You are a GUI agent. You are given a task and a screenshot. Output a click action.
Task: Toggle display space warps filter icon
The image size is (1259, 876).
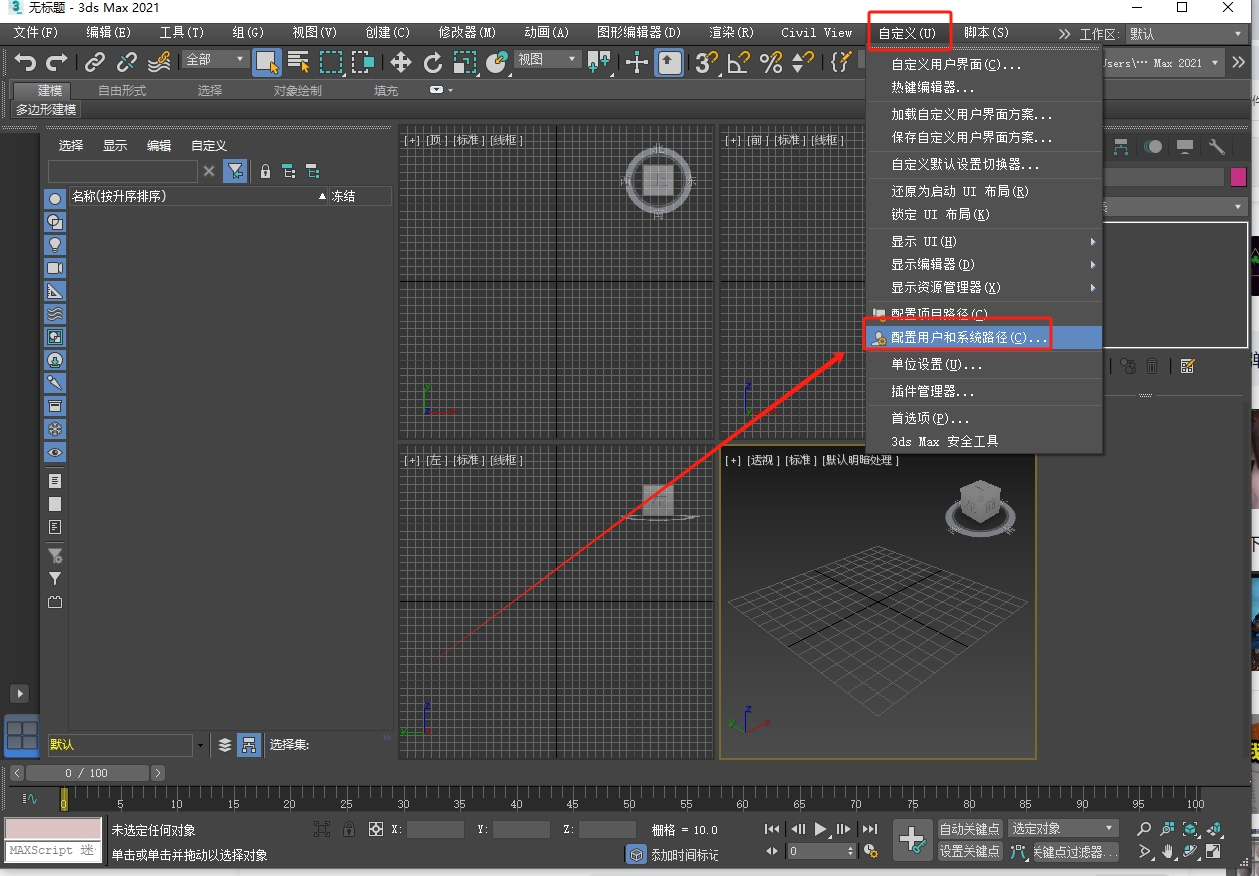pyautogui.click(x=55, y=314)
